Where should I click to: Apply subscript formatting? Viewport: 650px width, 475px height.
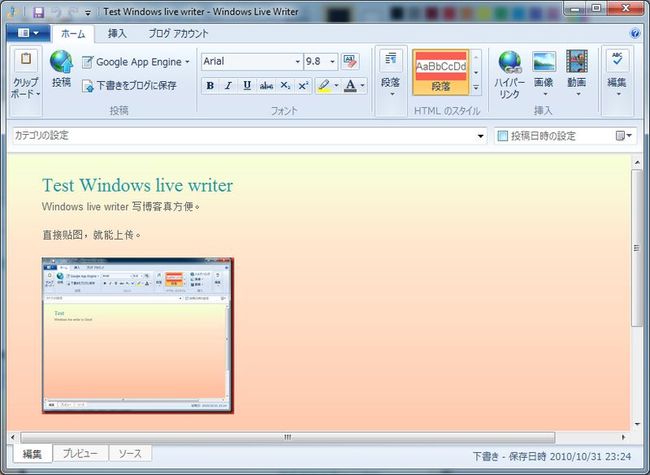pyautogui.click(x=285, y=86)
